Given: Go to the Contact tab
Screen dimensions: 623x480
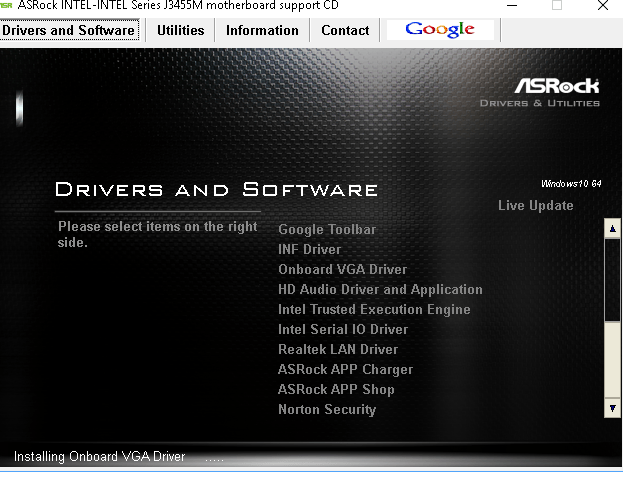Looking at the screenshot, I should point(345,30).
